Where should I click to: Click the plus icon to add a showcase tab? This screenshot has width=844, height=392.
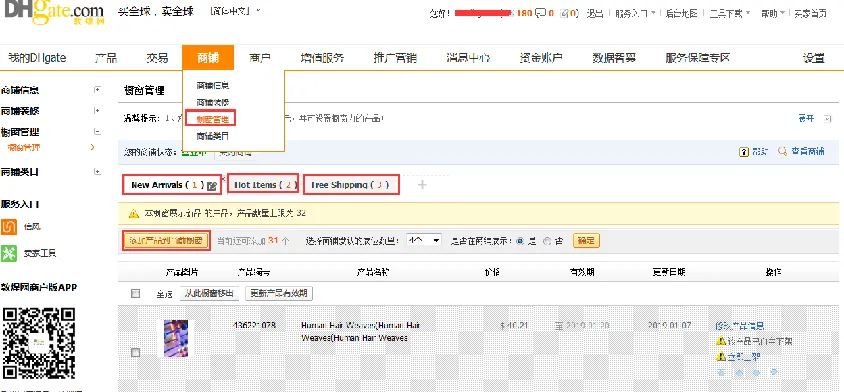coord(423,185)
